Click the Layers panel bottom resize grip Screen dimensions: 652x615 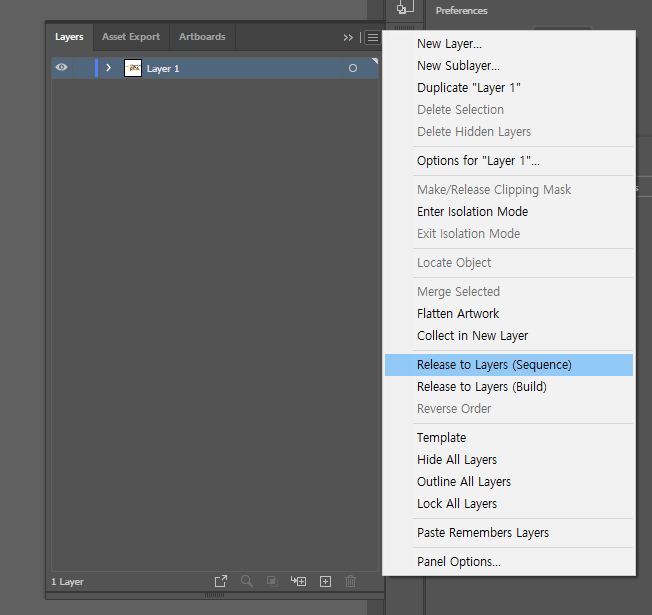(x=215, y=595)
